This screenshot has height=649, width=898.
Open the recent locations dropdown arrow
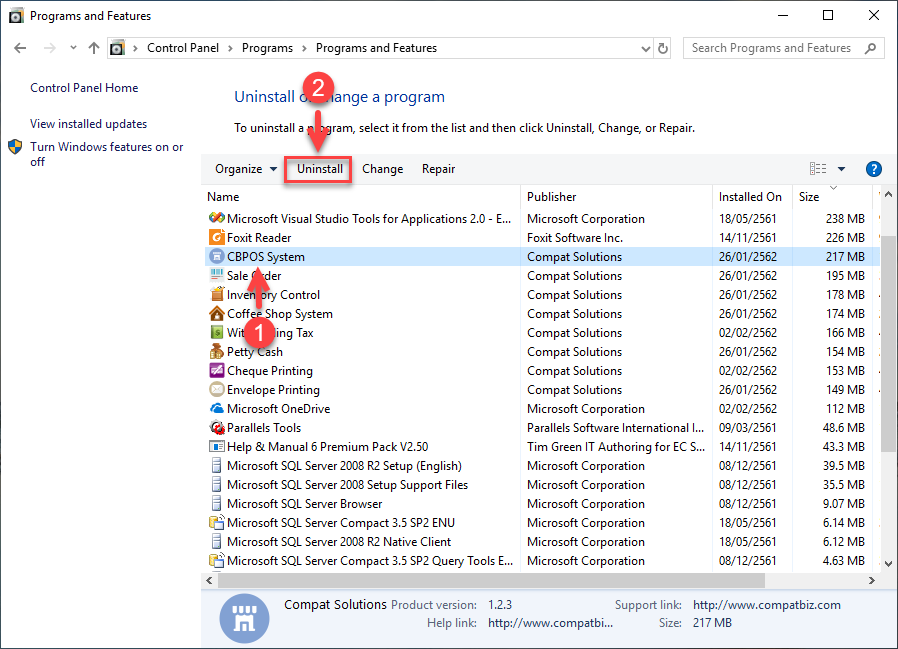click(73, 48)
